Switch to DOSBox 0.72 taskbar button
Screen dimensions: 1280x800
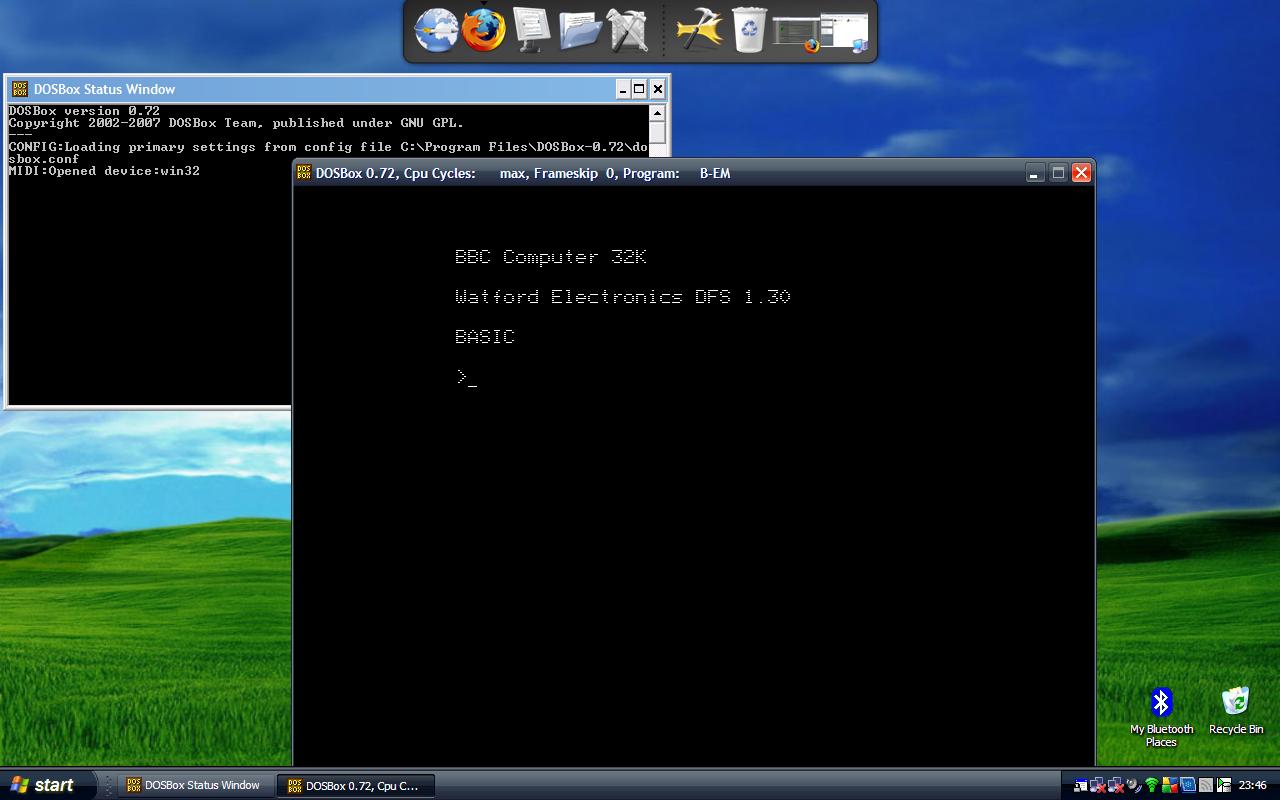coord(355,785)
